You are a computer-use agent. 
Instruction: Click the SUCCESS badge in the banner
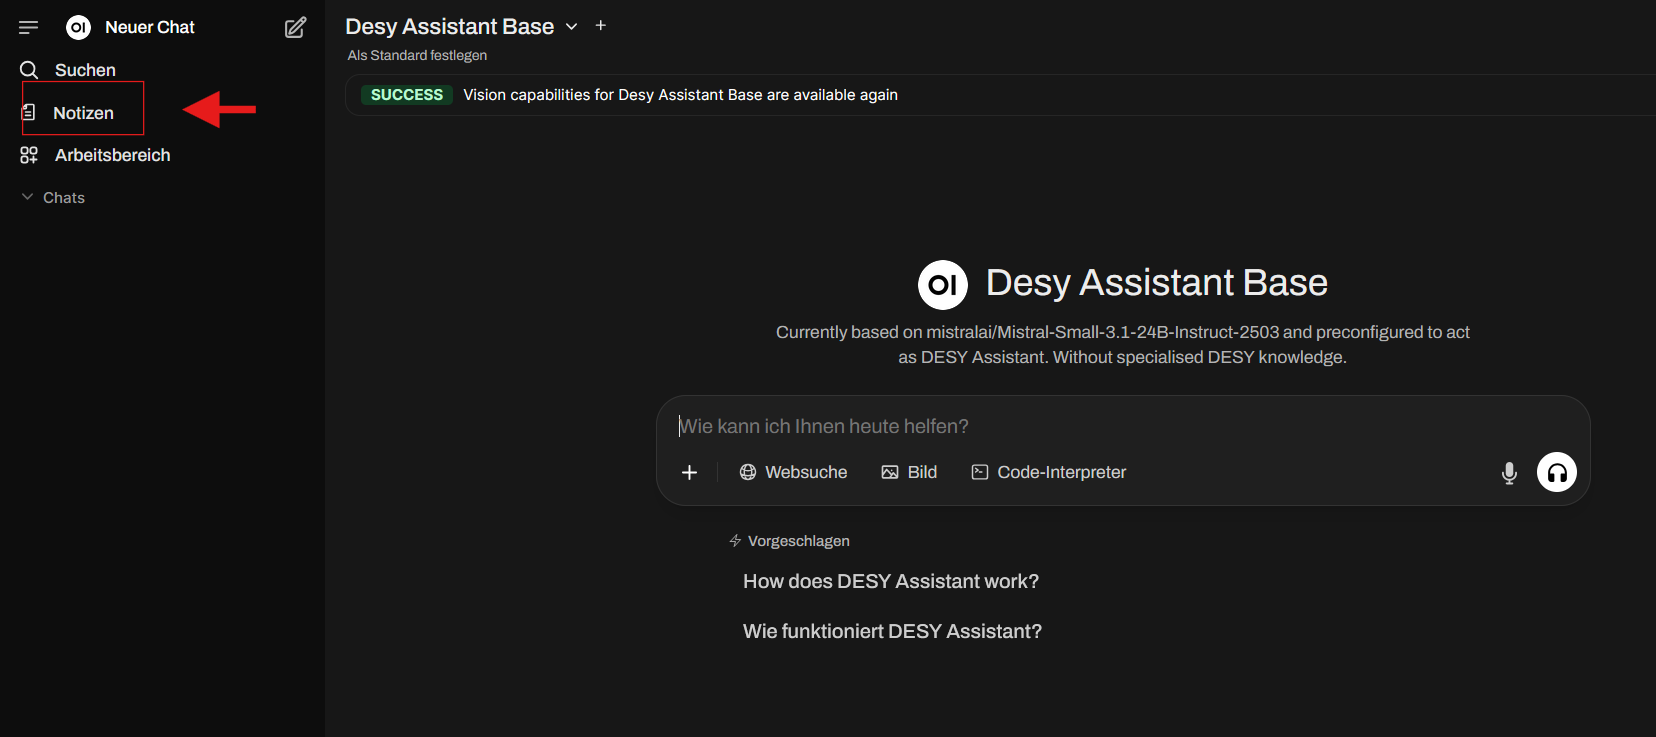[407, 95]
